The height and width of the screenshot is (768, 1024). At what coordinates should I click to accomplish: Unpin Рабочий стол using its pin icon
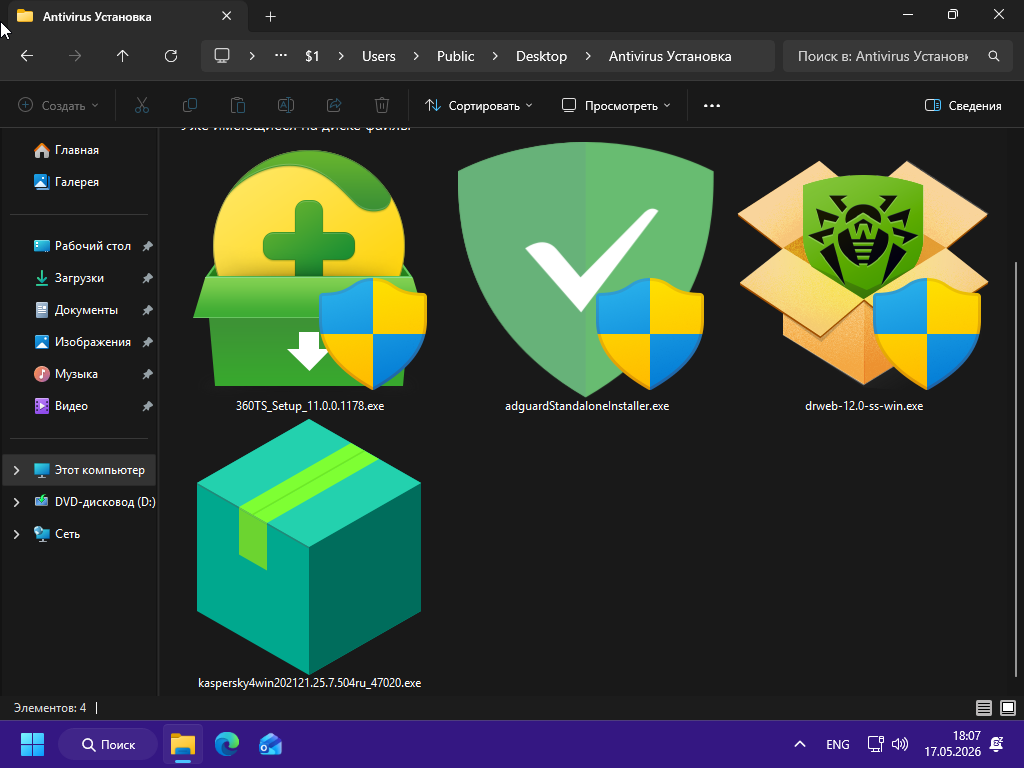click(148, 246)
